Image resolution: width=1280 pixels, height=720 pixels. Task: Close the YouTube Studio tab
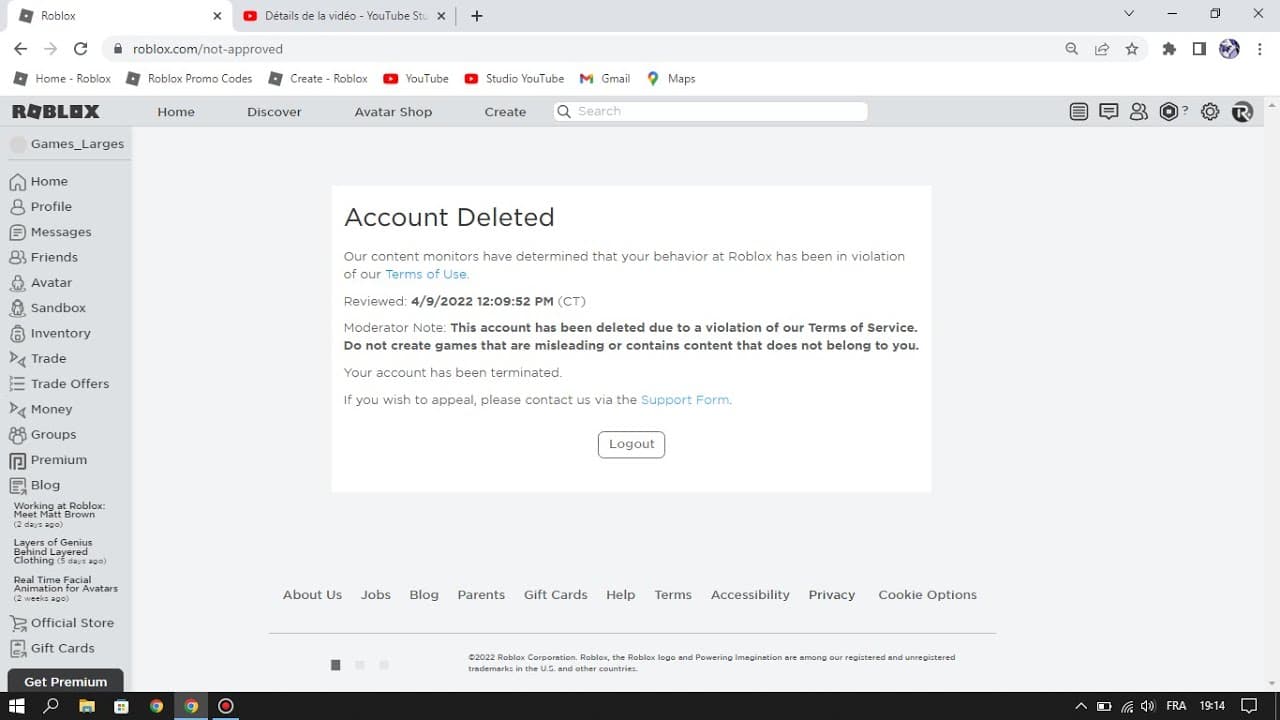point(441,16)
